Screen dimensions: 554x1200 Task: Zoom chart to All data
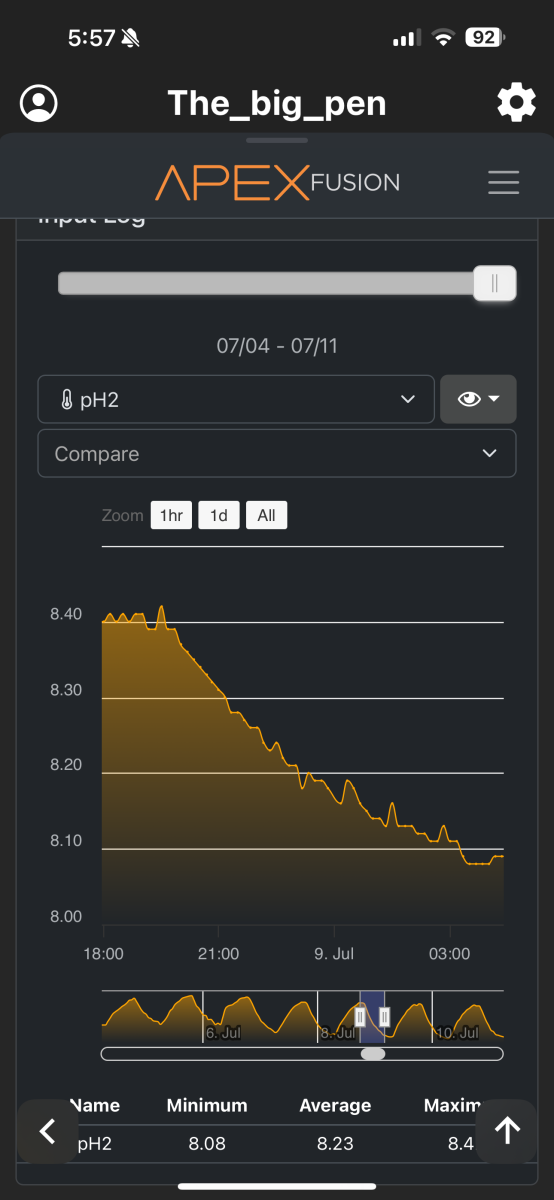[x=266, y=516]
